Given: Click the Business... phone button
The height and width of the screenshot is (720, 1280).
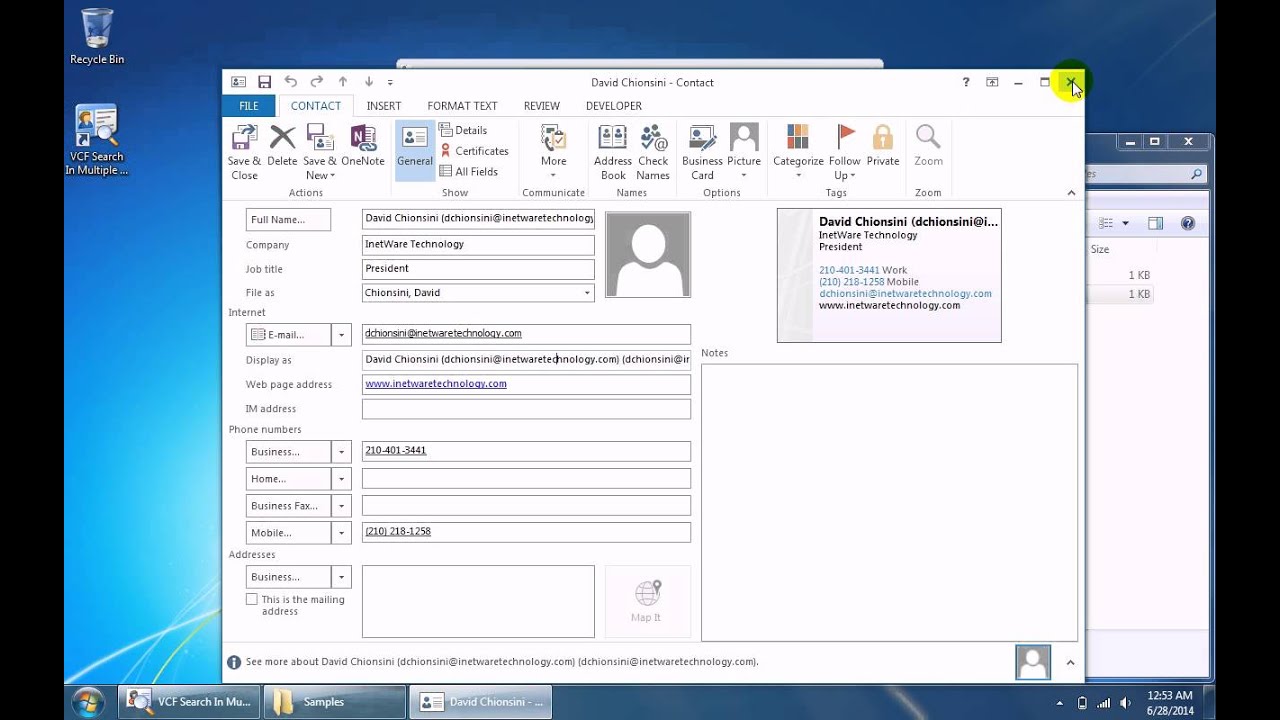Looking at the screenshot, I should click(x=288, y=452).
